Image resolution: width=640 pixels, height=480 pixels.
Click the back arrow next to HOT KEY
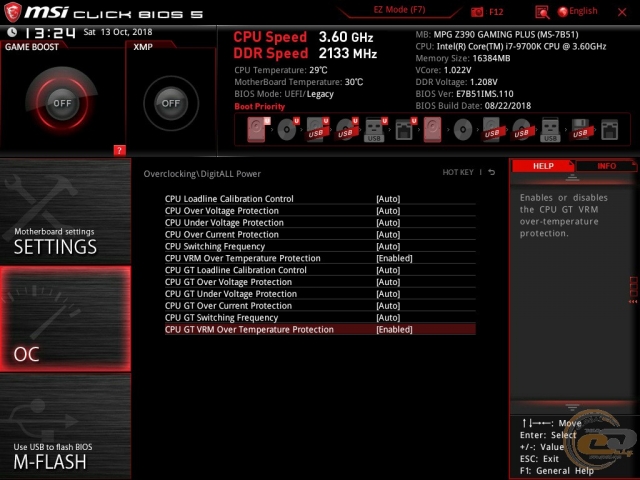(492, 172)
